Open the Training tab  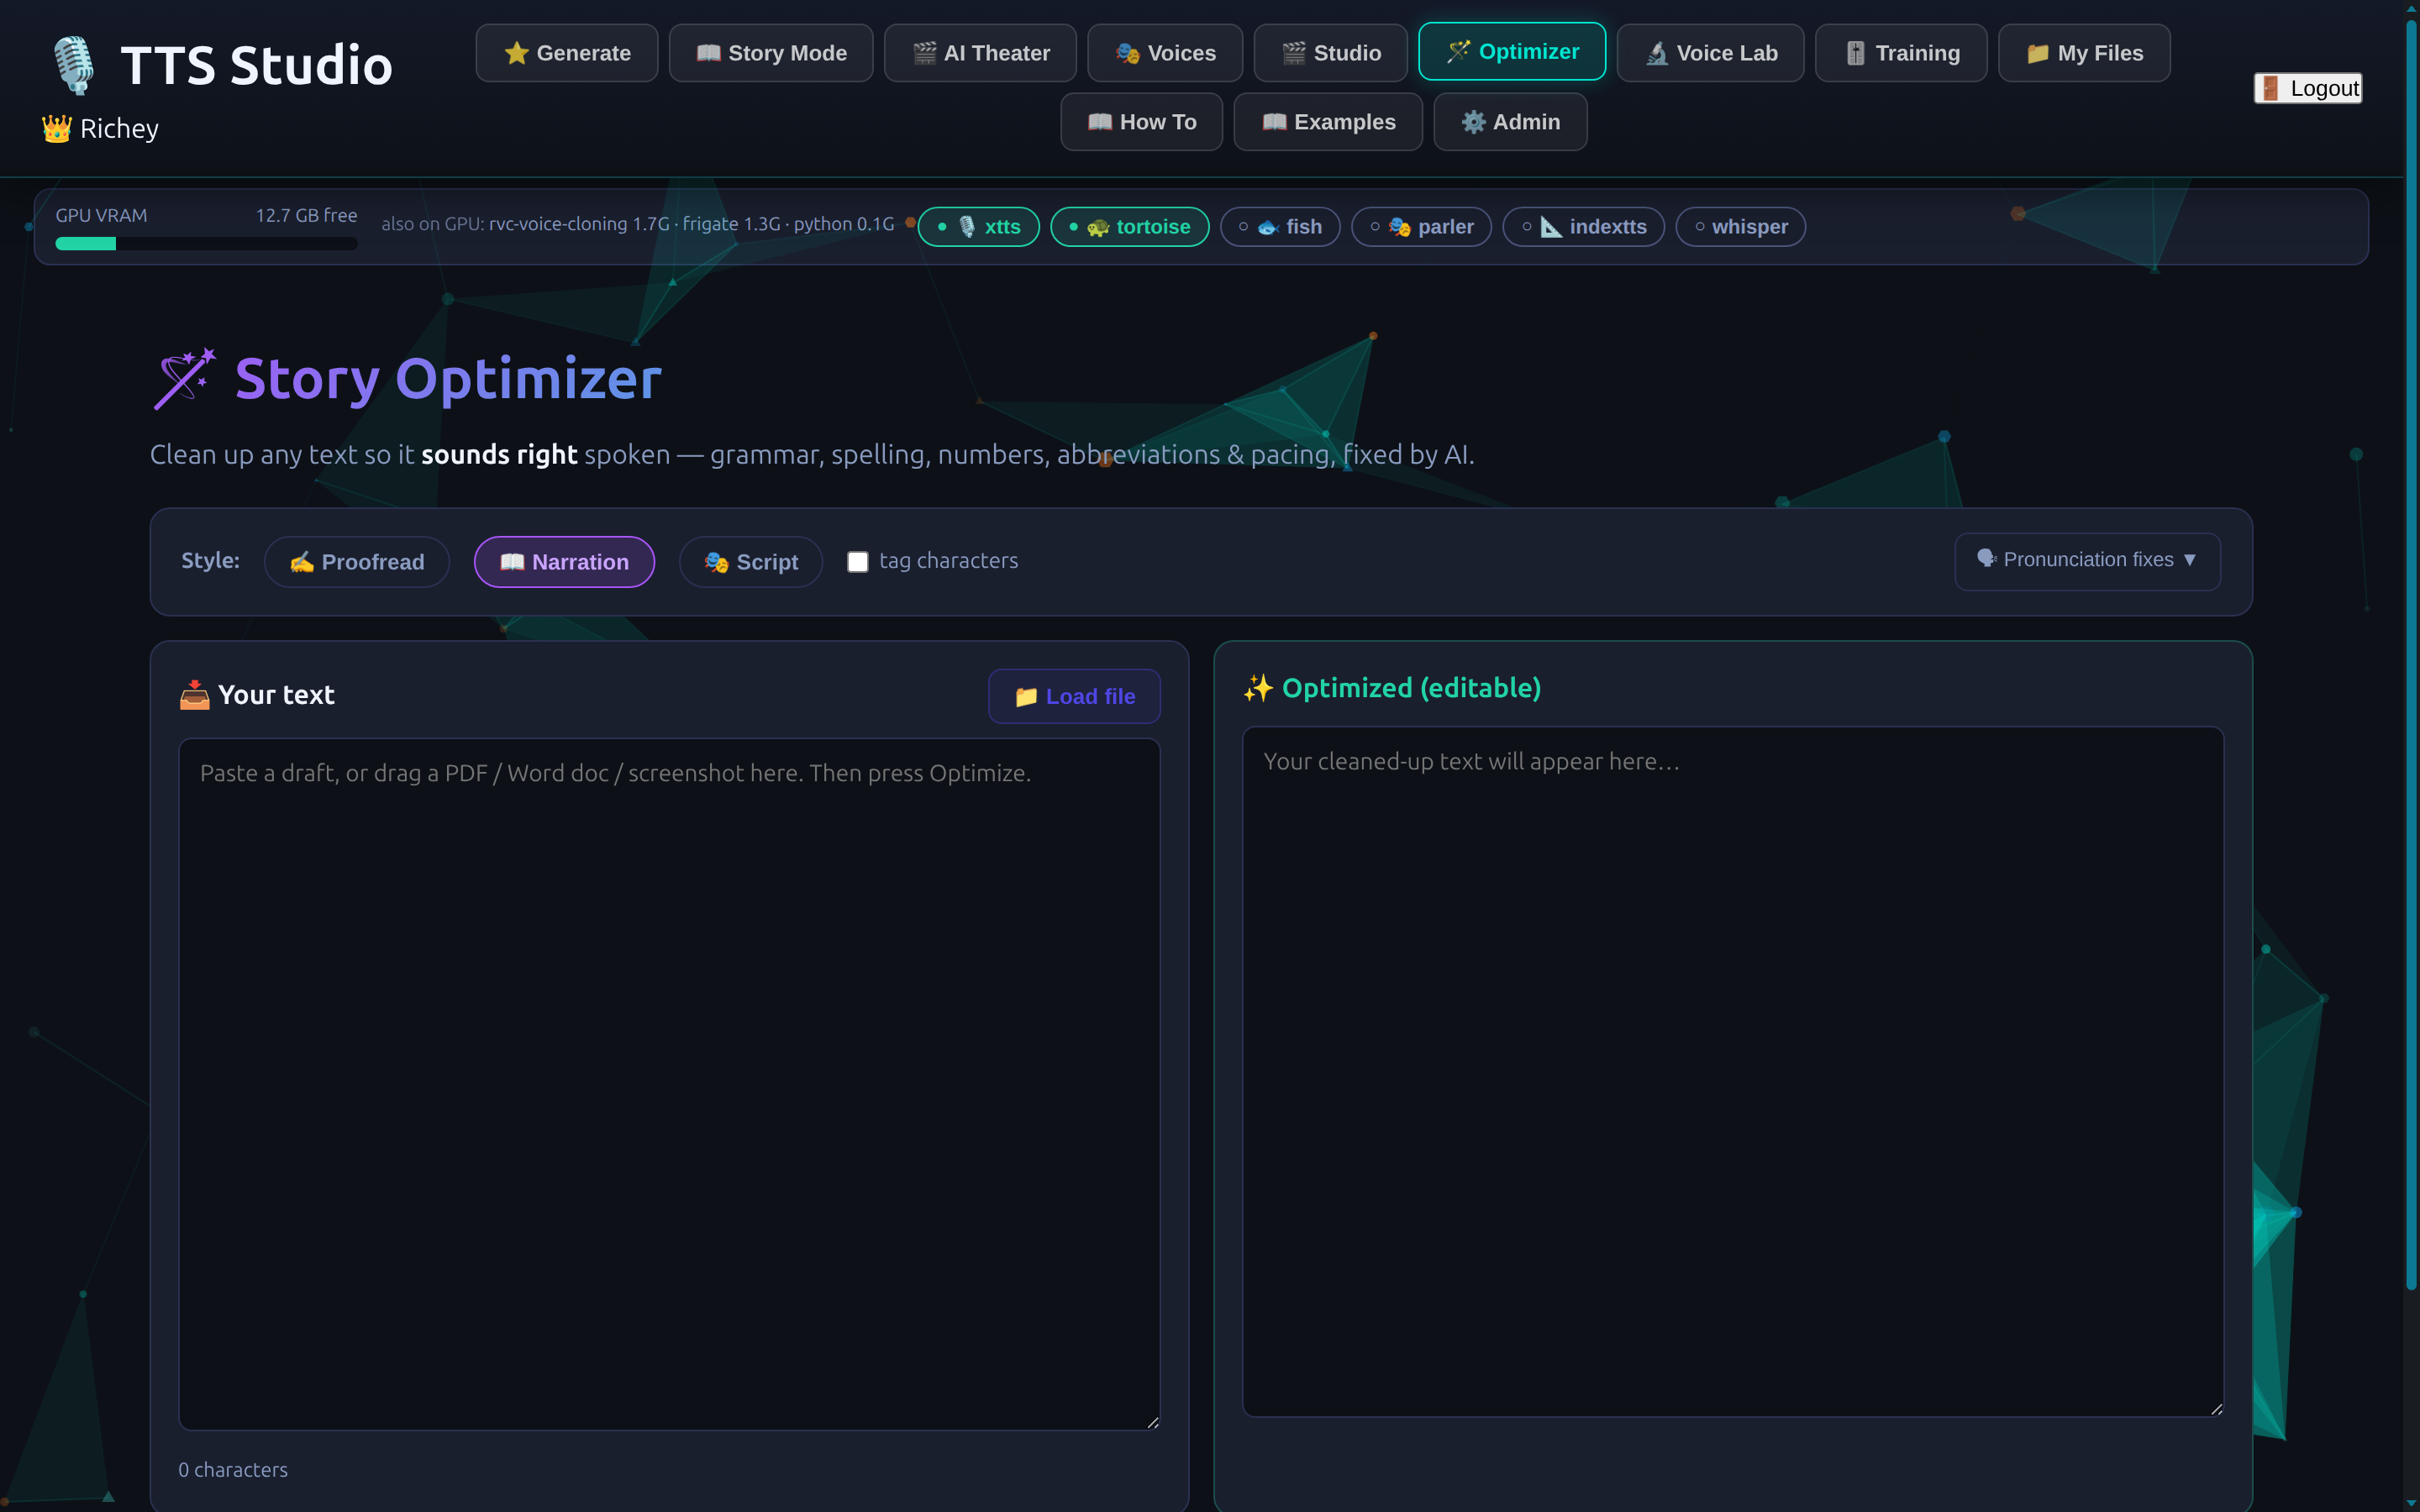pyautogui.click(x=1901, y=53)
